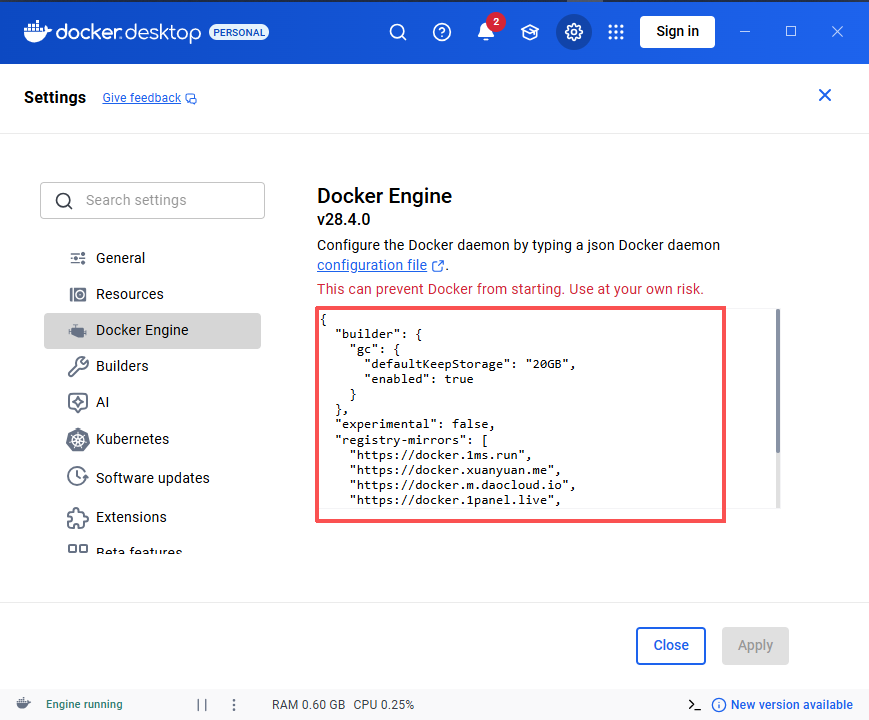Open the terminal icon in status bar

694,704
